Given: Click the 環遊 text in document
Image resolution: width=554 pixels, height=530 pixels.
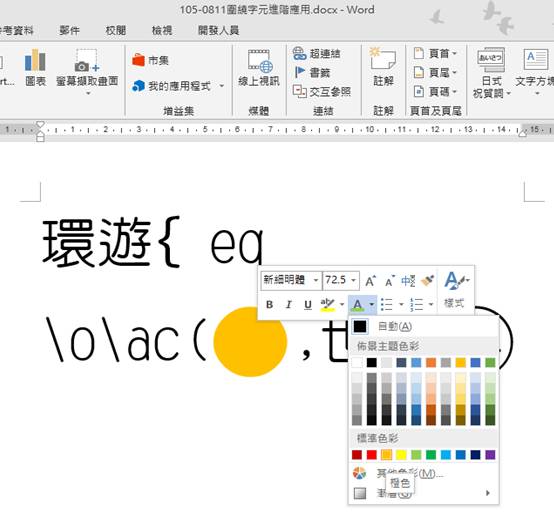Looking at the screenshot, I should pyautogui.click(x=97, y=242).
